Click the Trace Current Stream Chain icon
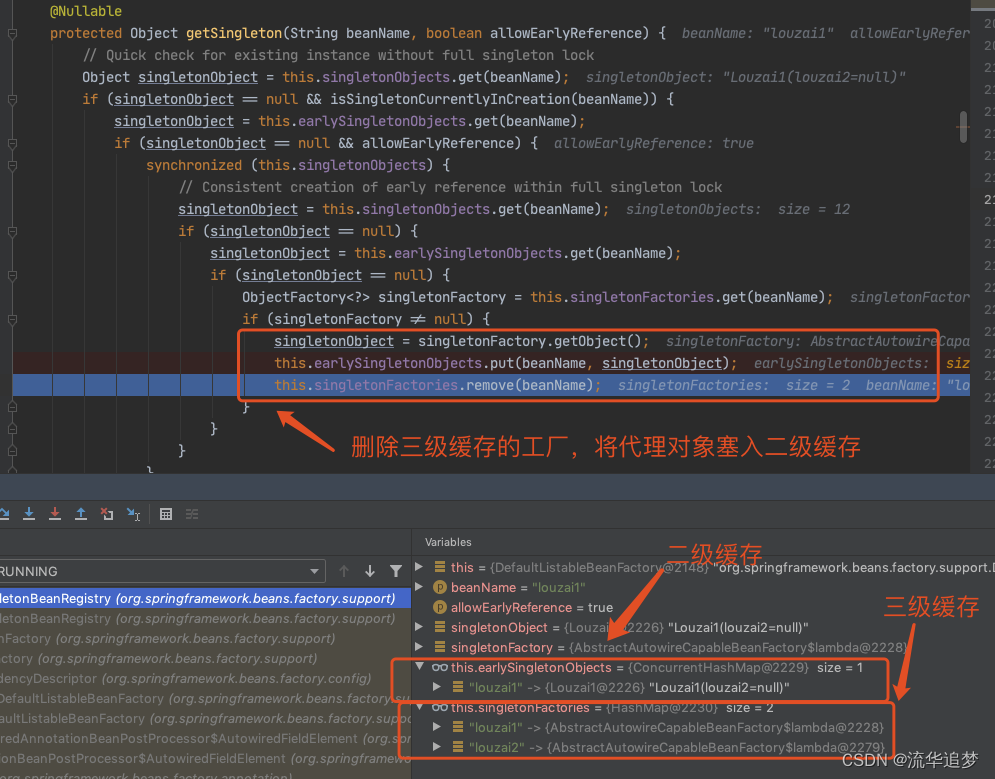The image size is (995, 779). click(x=192, y=514)
